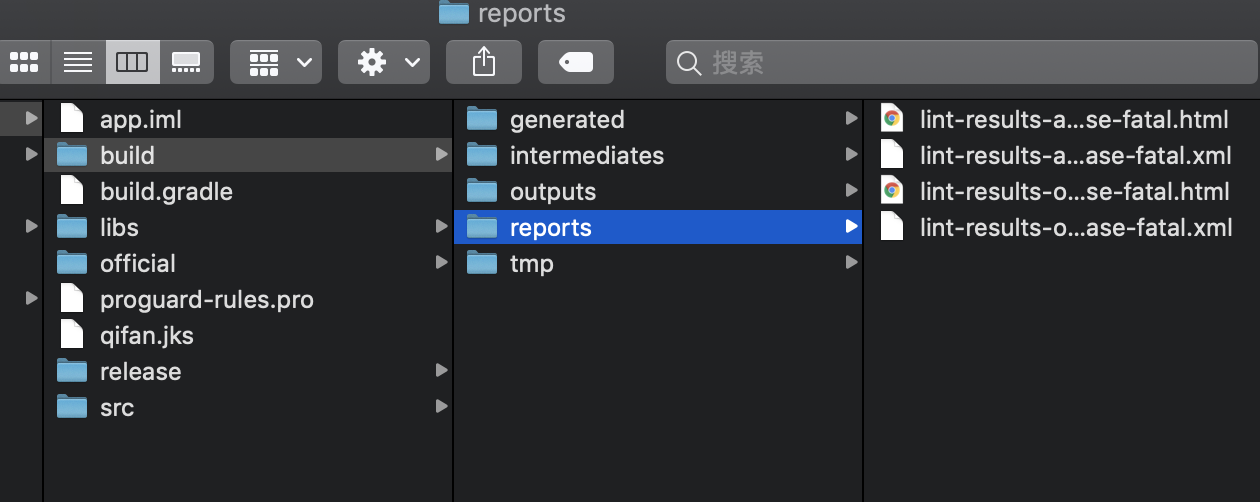Switch to icon view mode
This screenshot has height=502, width=1260.
point(24,62)
